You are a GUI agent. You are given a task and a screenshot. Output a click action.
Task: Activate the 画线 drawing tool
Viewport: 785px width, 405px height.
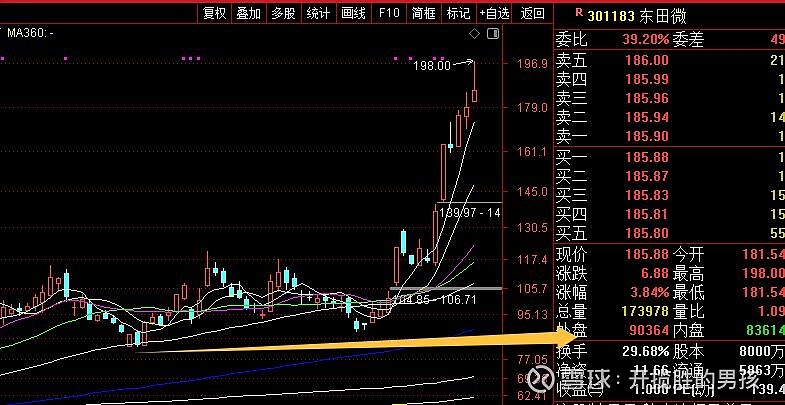tap(353, 14)
